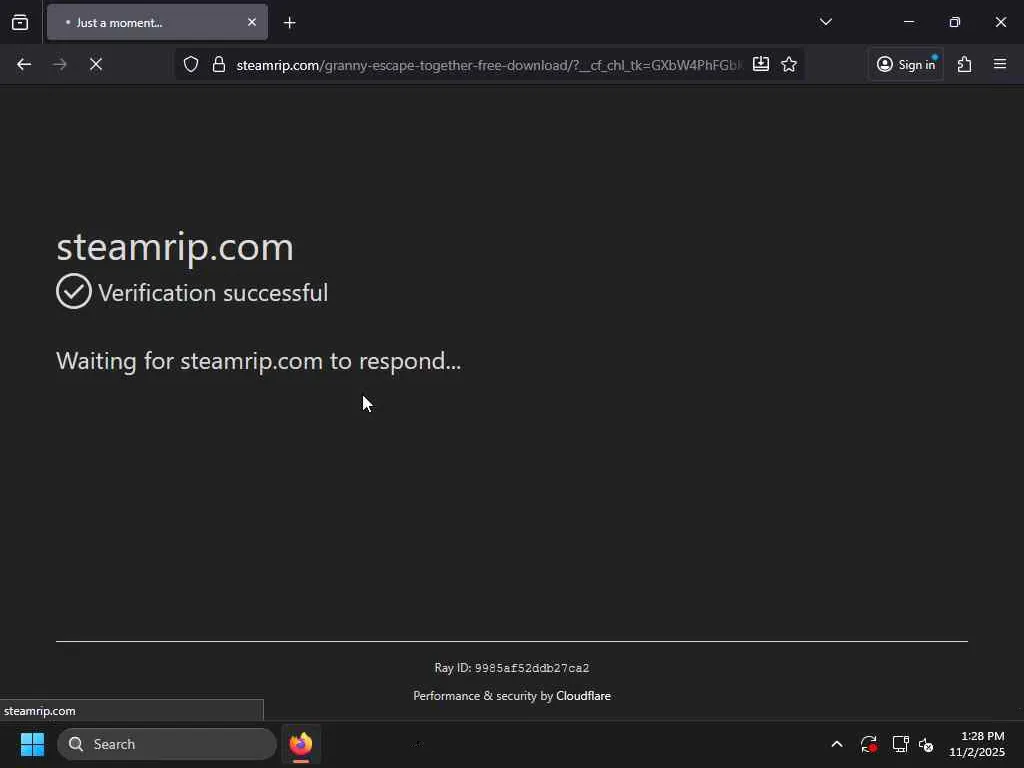View site security padlock information
The image size is (1024, 768).
point(219,65)
